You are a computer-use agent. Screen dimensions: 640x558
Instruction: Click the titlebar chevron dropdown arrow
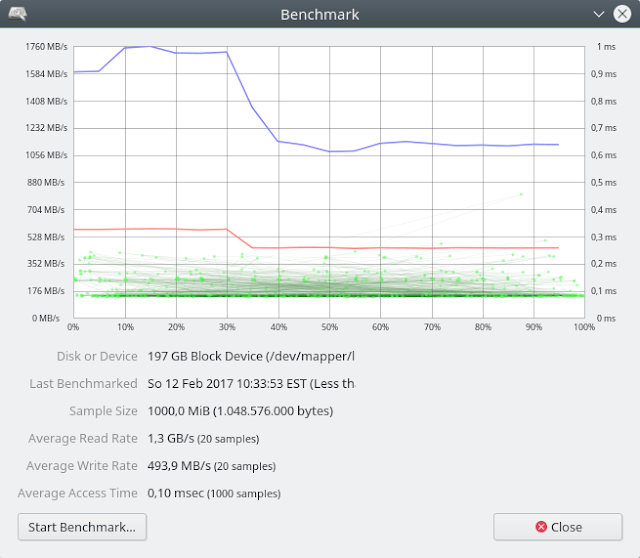pos(598,14)
